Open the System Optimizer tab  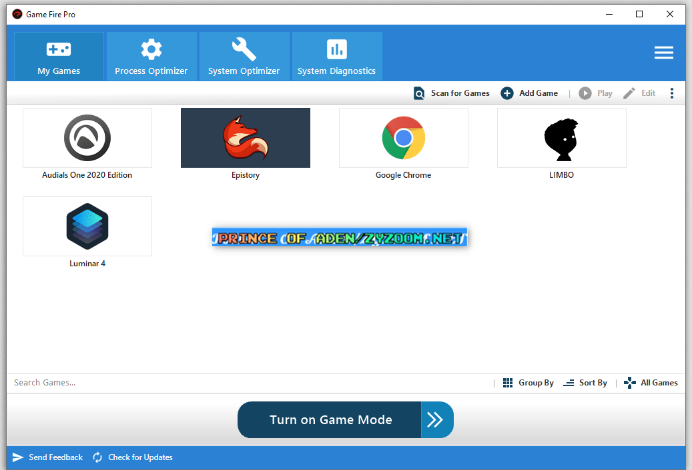[244, 56]
